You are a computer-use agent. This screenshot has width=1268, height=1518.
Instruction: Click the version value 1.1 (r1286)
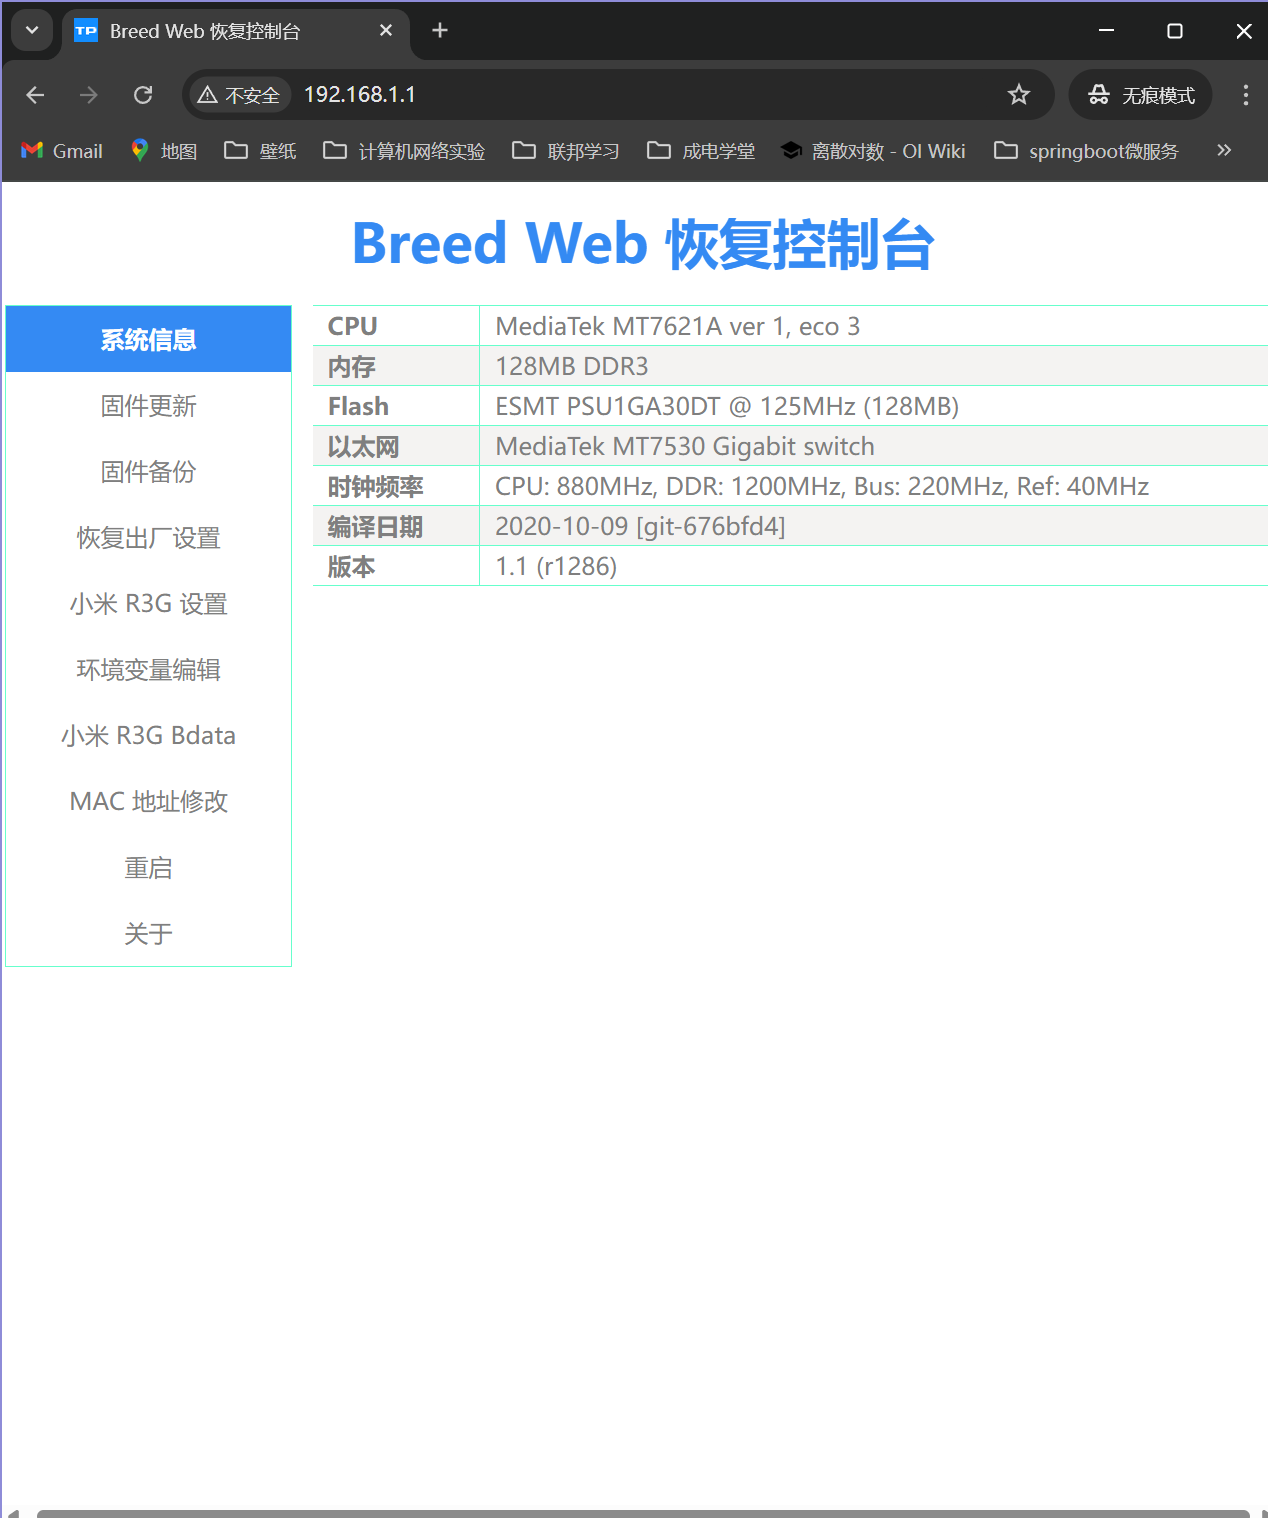tap(556, 566)
